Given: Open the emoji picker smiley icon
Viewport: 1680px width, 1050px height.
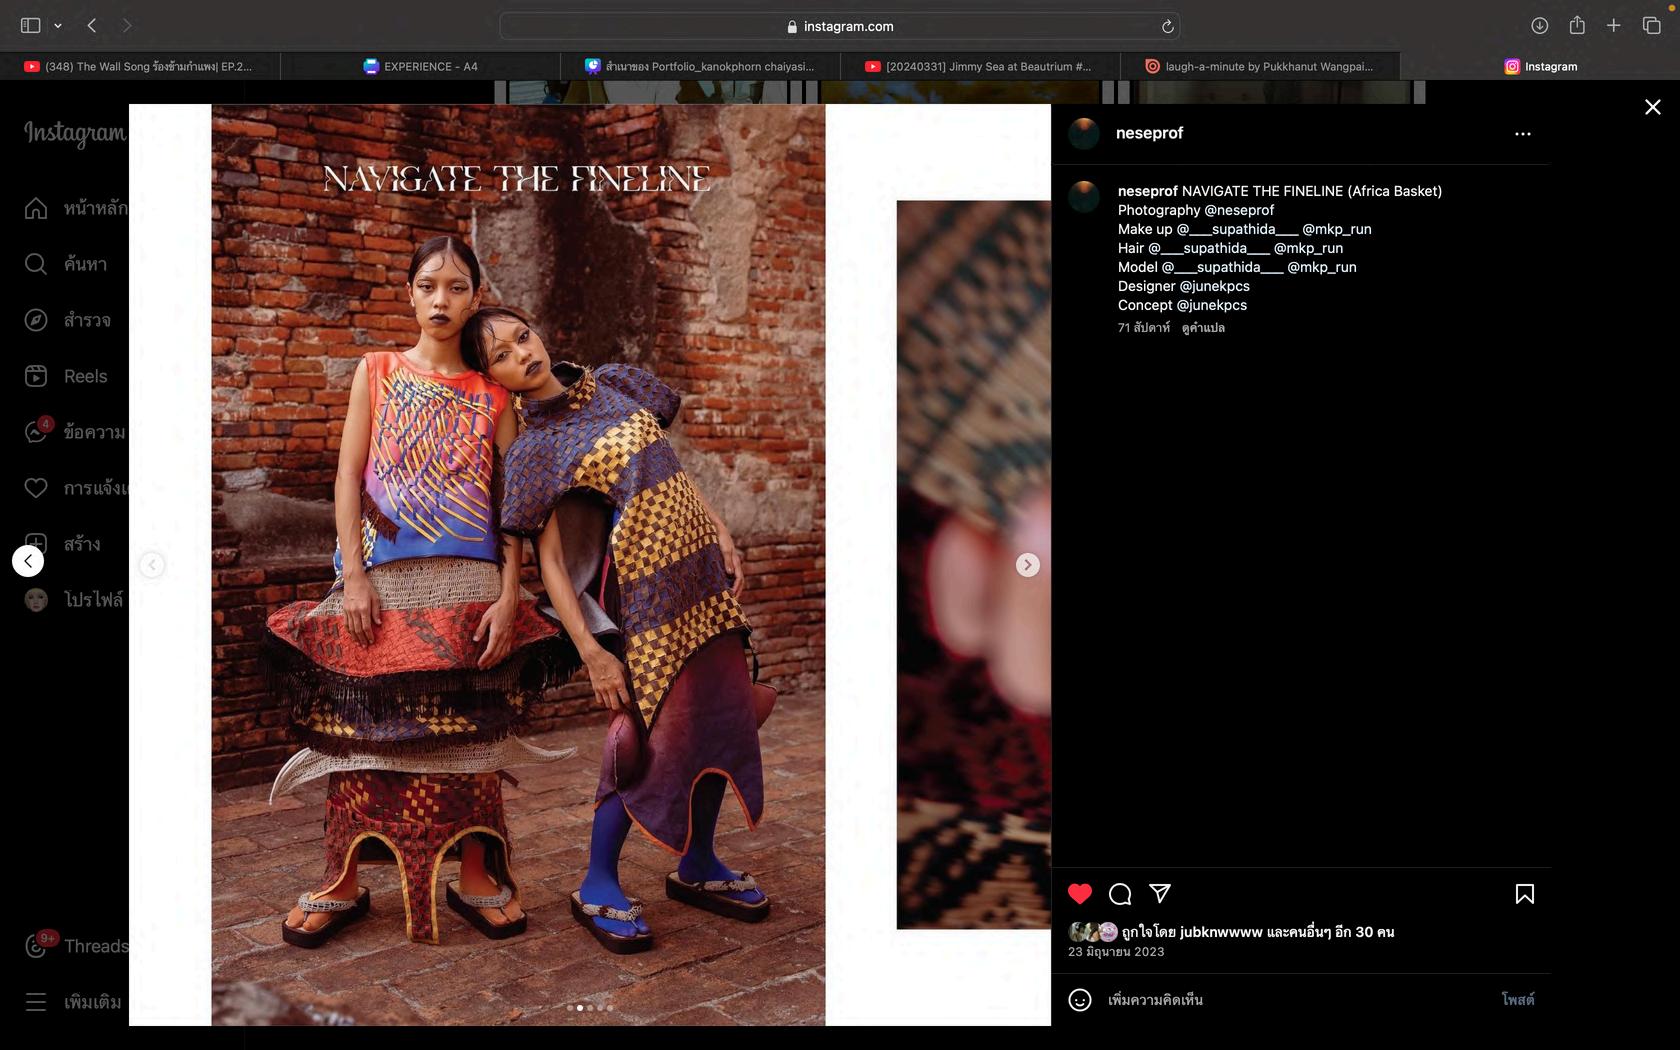Looking at the screenshot, I should pyautogui.click(x=1080, y=1000).
